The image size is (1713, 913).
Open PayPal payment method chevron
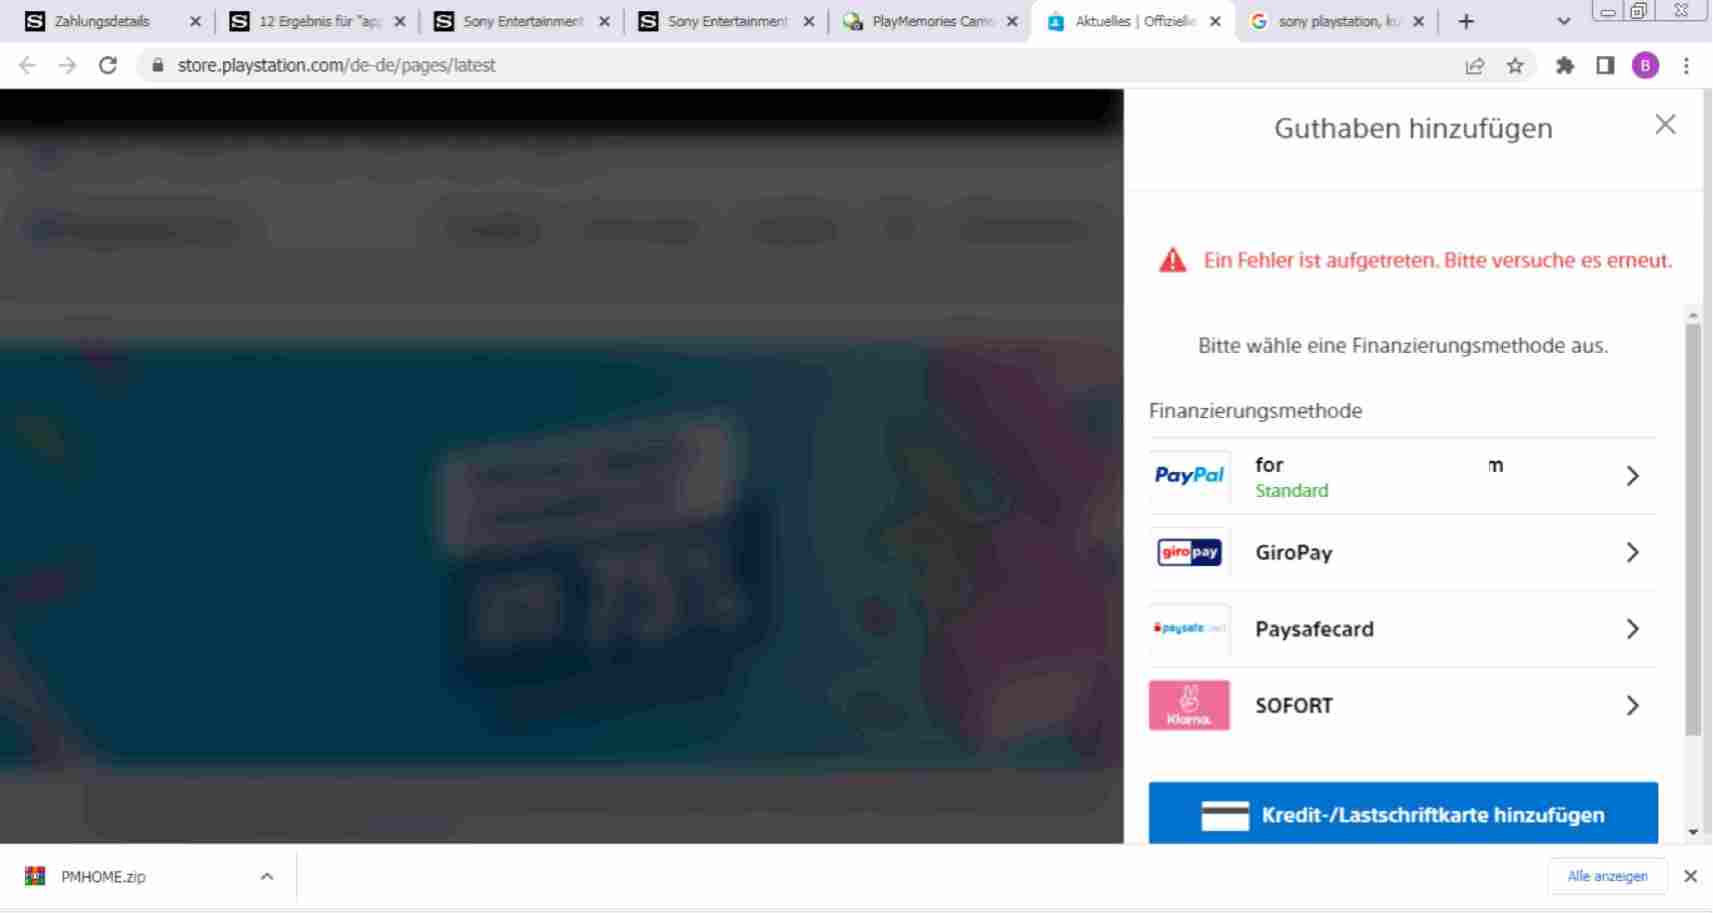[1632, 476]
